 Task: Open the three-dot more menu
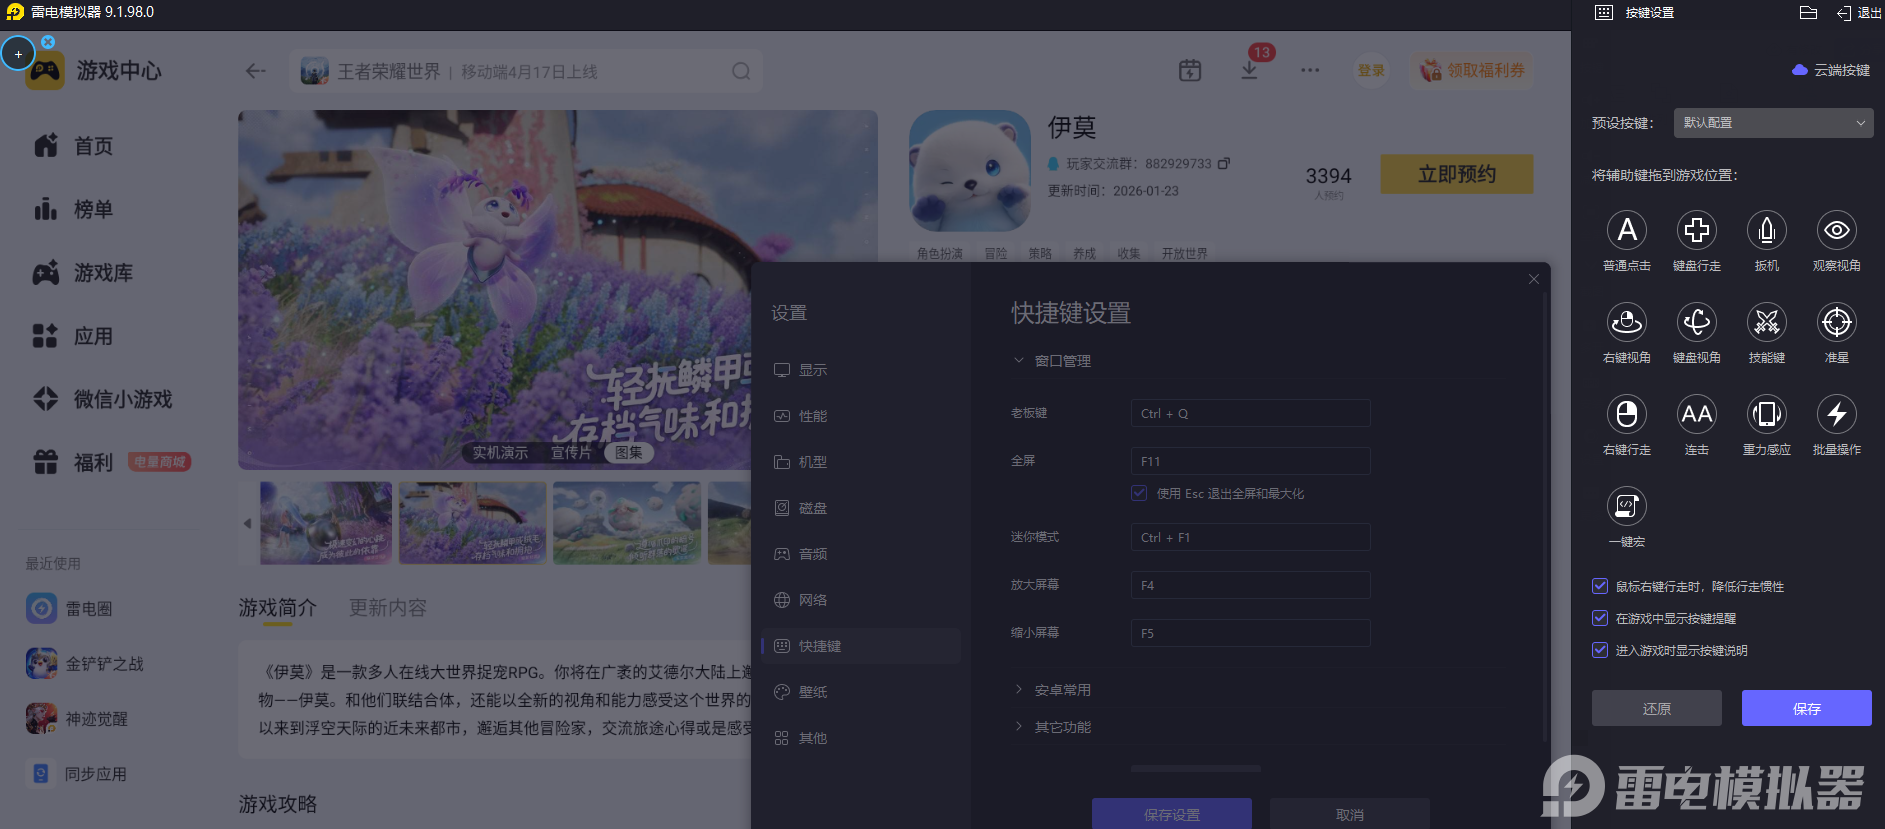click(1310, 70)
